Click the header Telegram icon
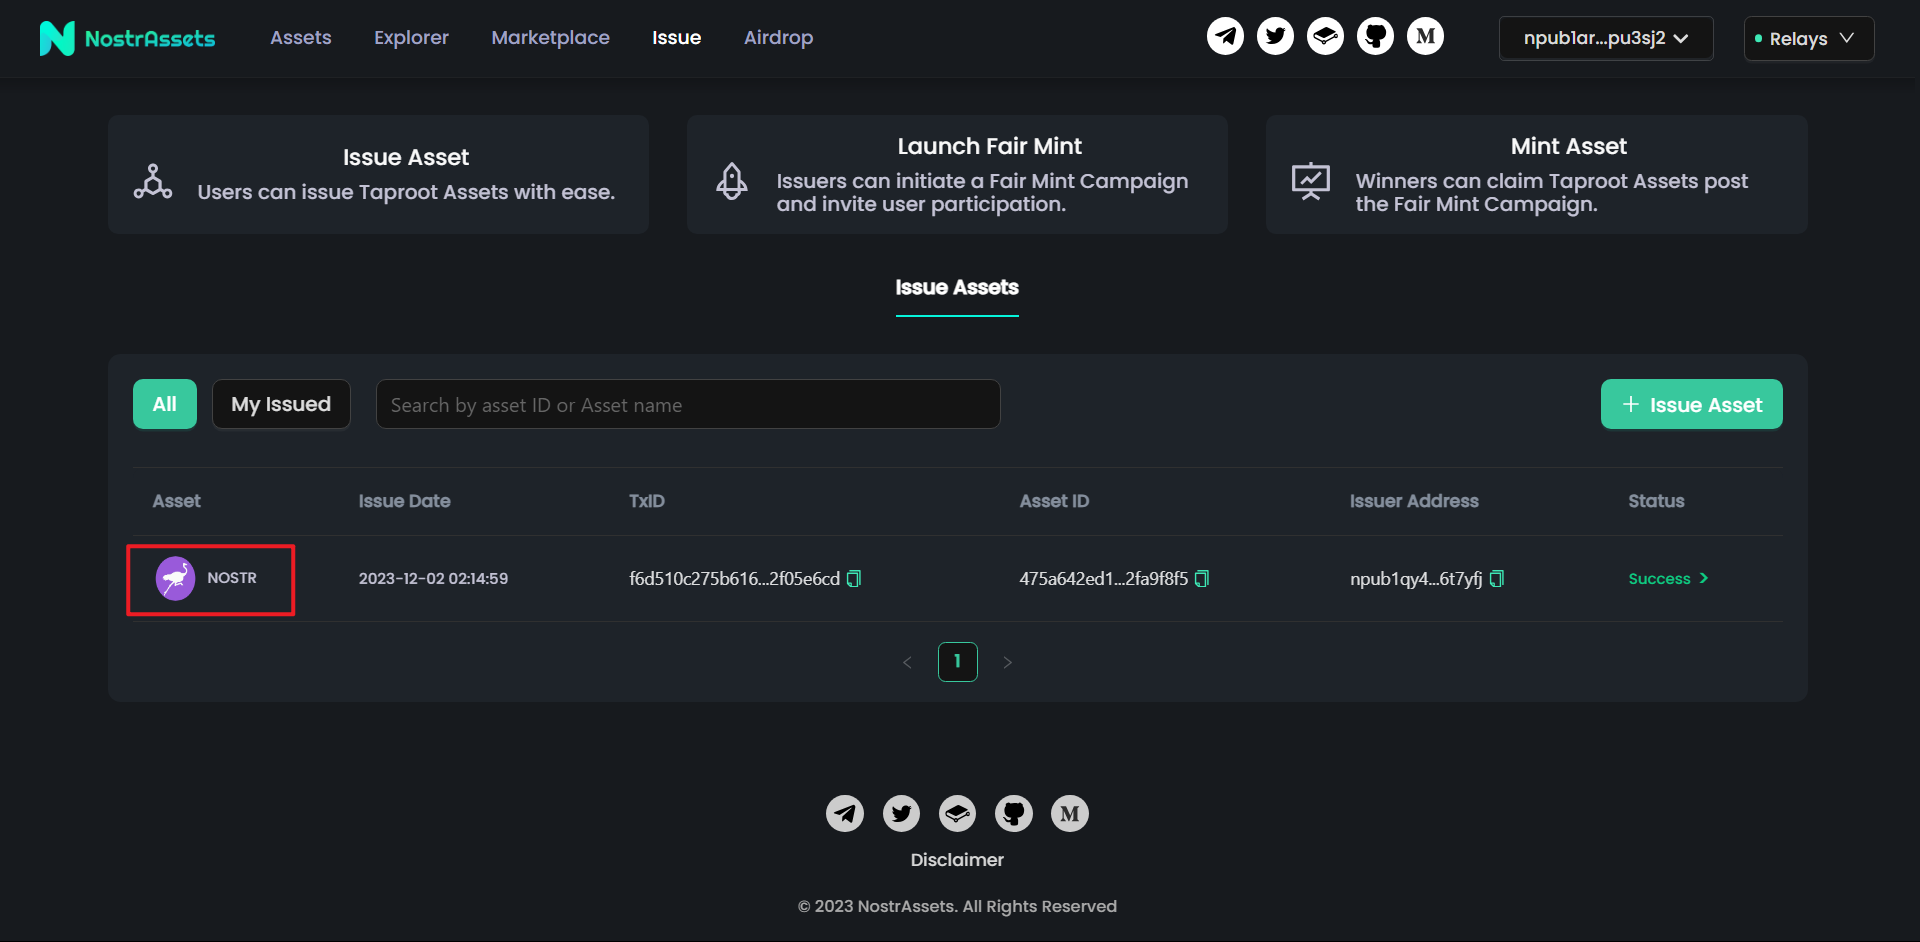The image size is (1920, 942). click(1225, 37)
